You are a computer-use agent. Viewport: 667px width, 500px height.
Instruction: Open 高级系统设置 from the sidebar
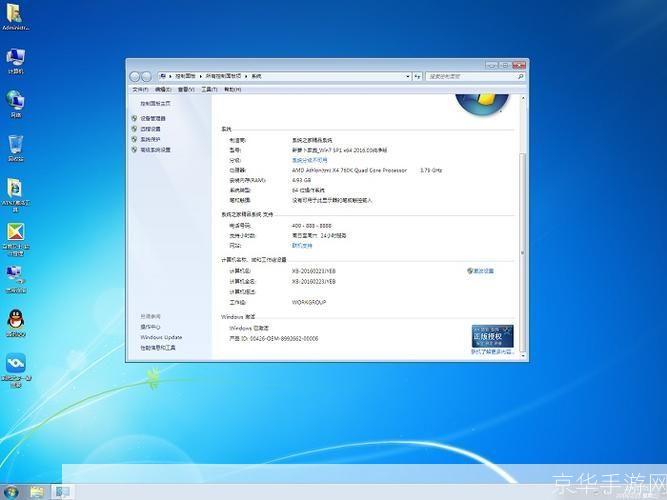point(155,150)
